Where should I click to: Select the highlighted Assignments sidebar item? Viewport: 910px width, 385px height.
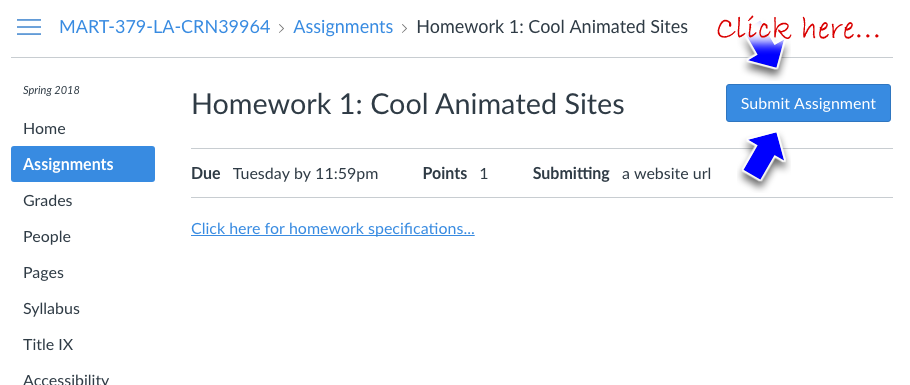tap(83, 164)
